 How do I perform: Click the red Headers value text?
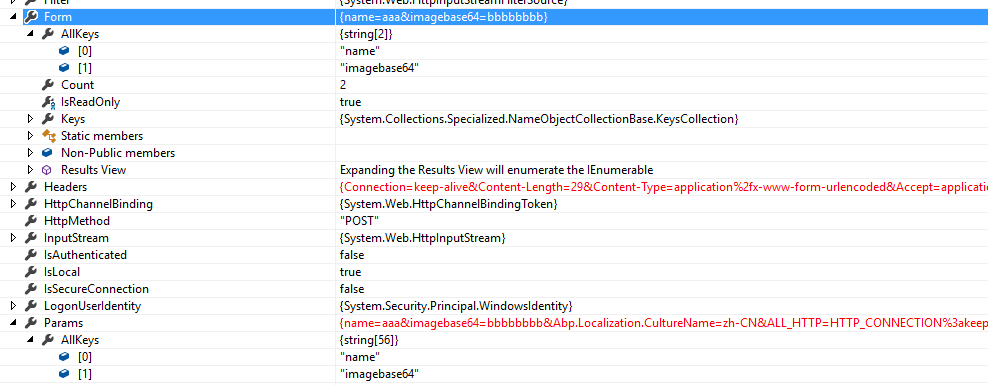pos(663,187)
